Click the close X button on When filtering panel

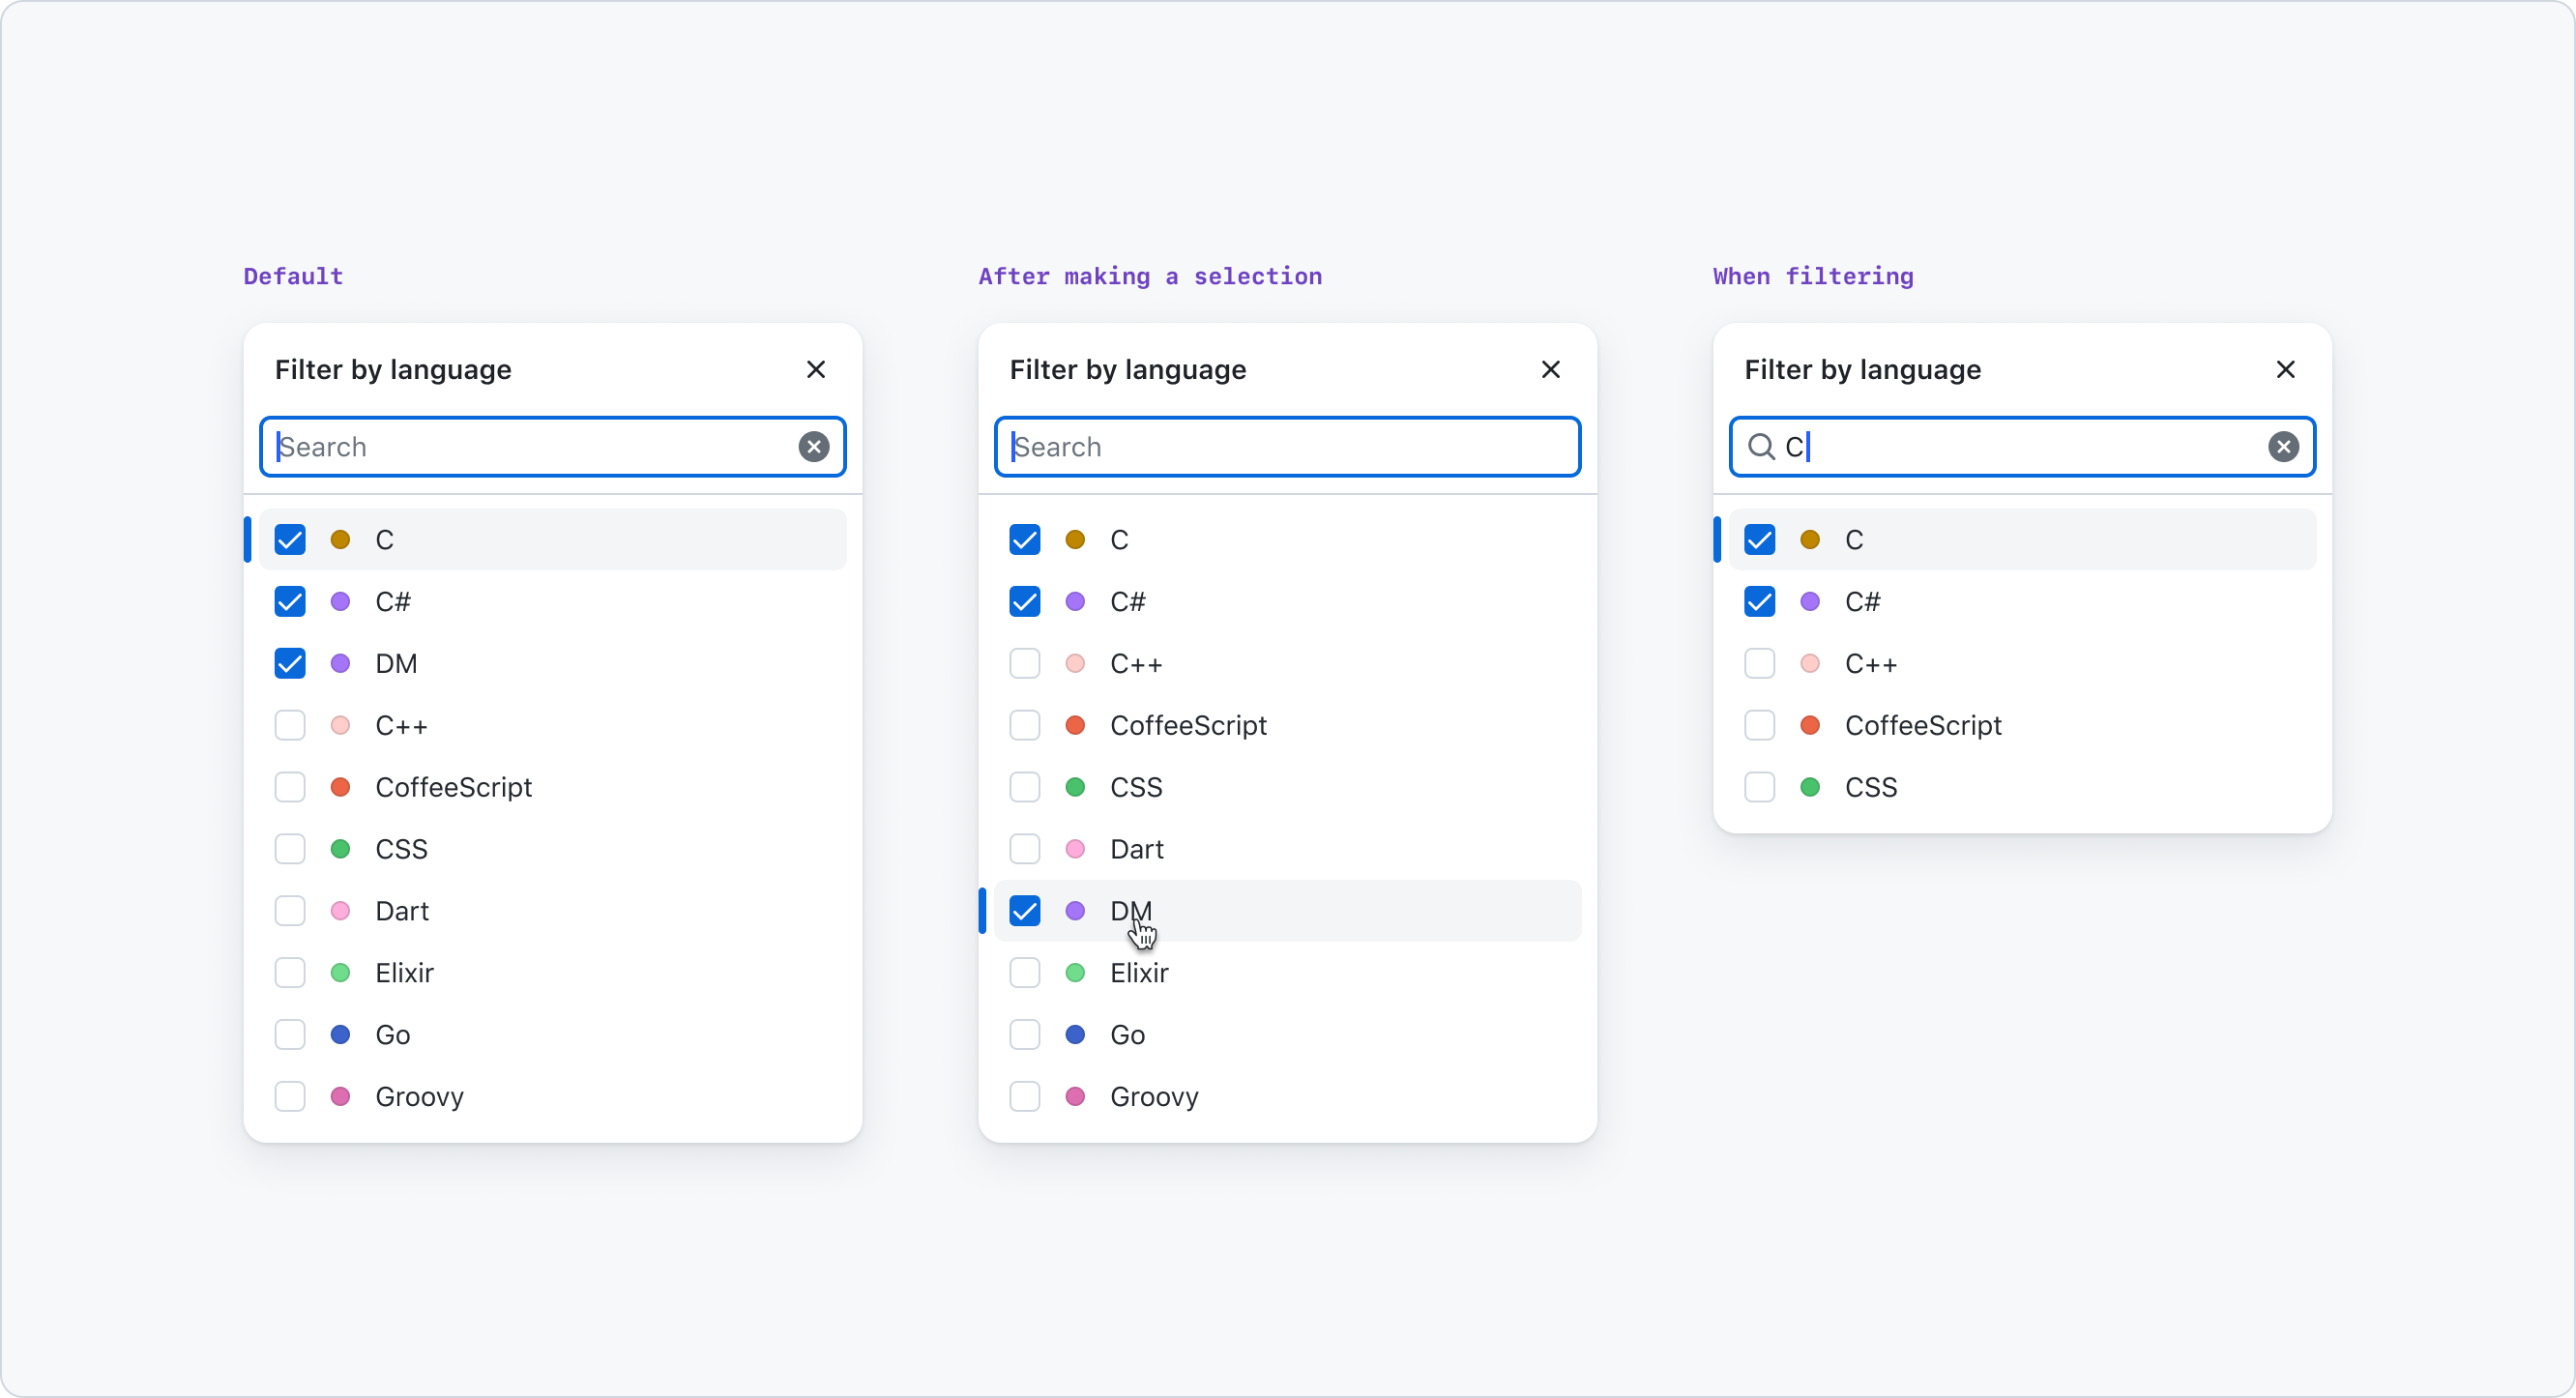(x=2287, y=368)
